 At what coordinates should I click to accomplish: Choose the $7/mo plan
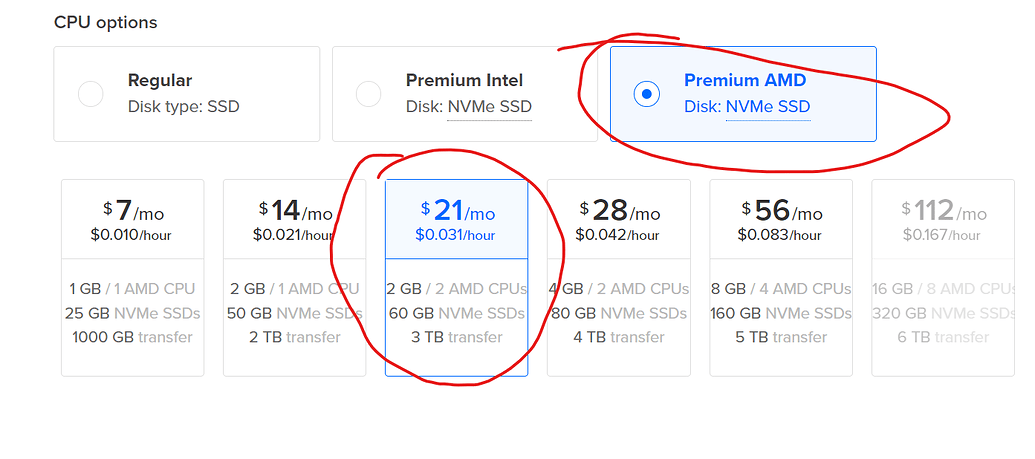click(133, 222)
